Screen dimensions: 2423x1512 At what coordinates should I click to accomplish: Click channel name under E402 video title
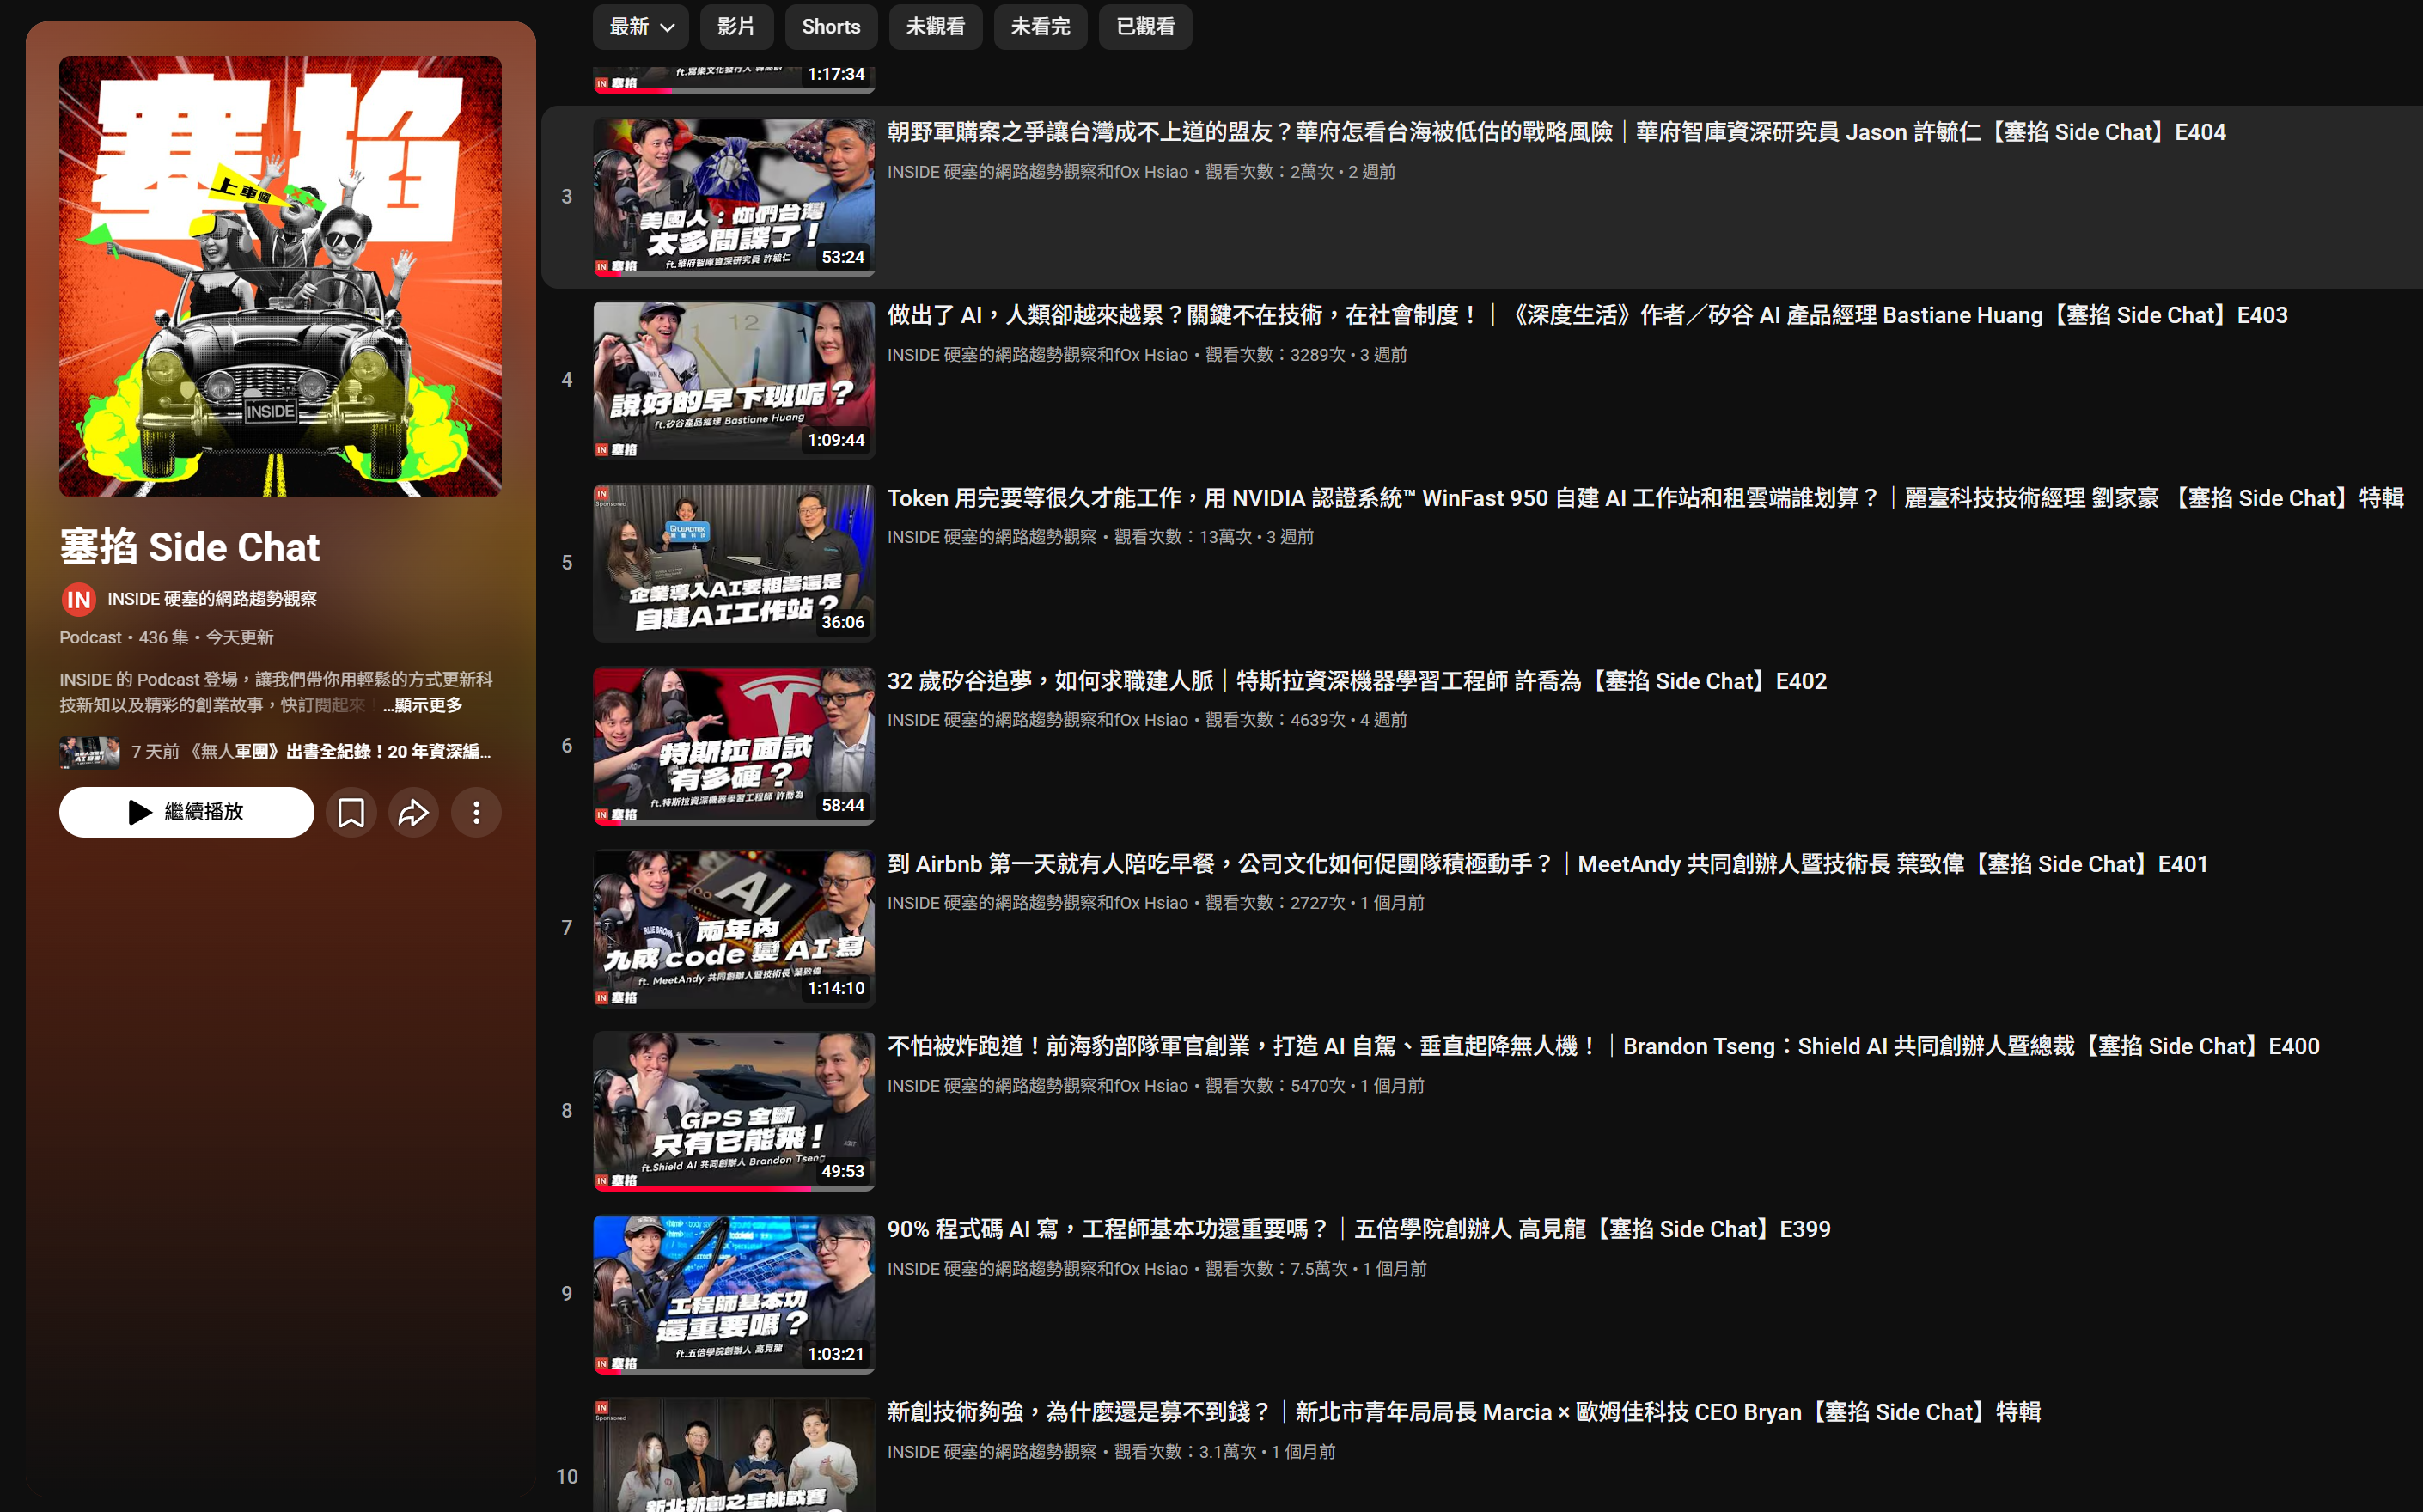click(1037, 720)
